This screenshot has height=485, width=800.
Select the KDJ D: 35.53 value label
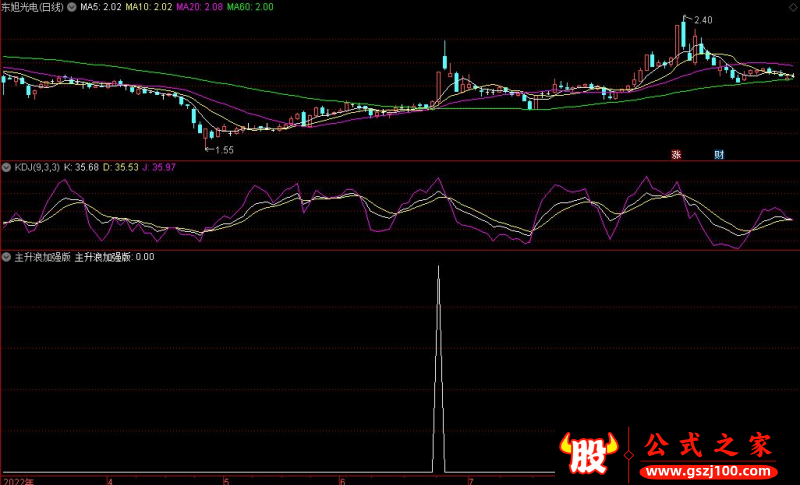pyautogui.click(x=125, y=168)
